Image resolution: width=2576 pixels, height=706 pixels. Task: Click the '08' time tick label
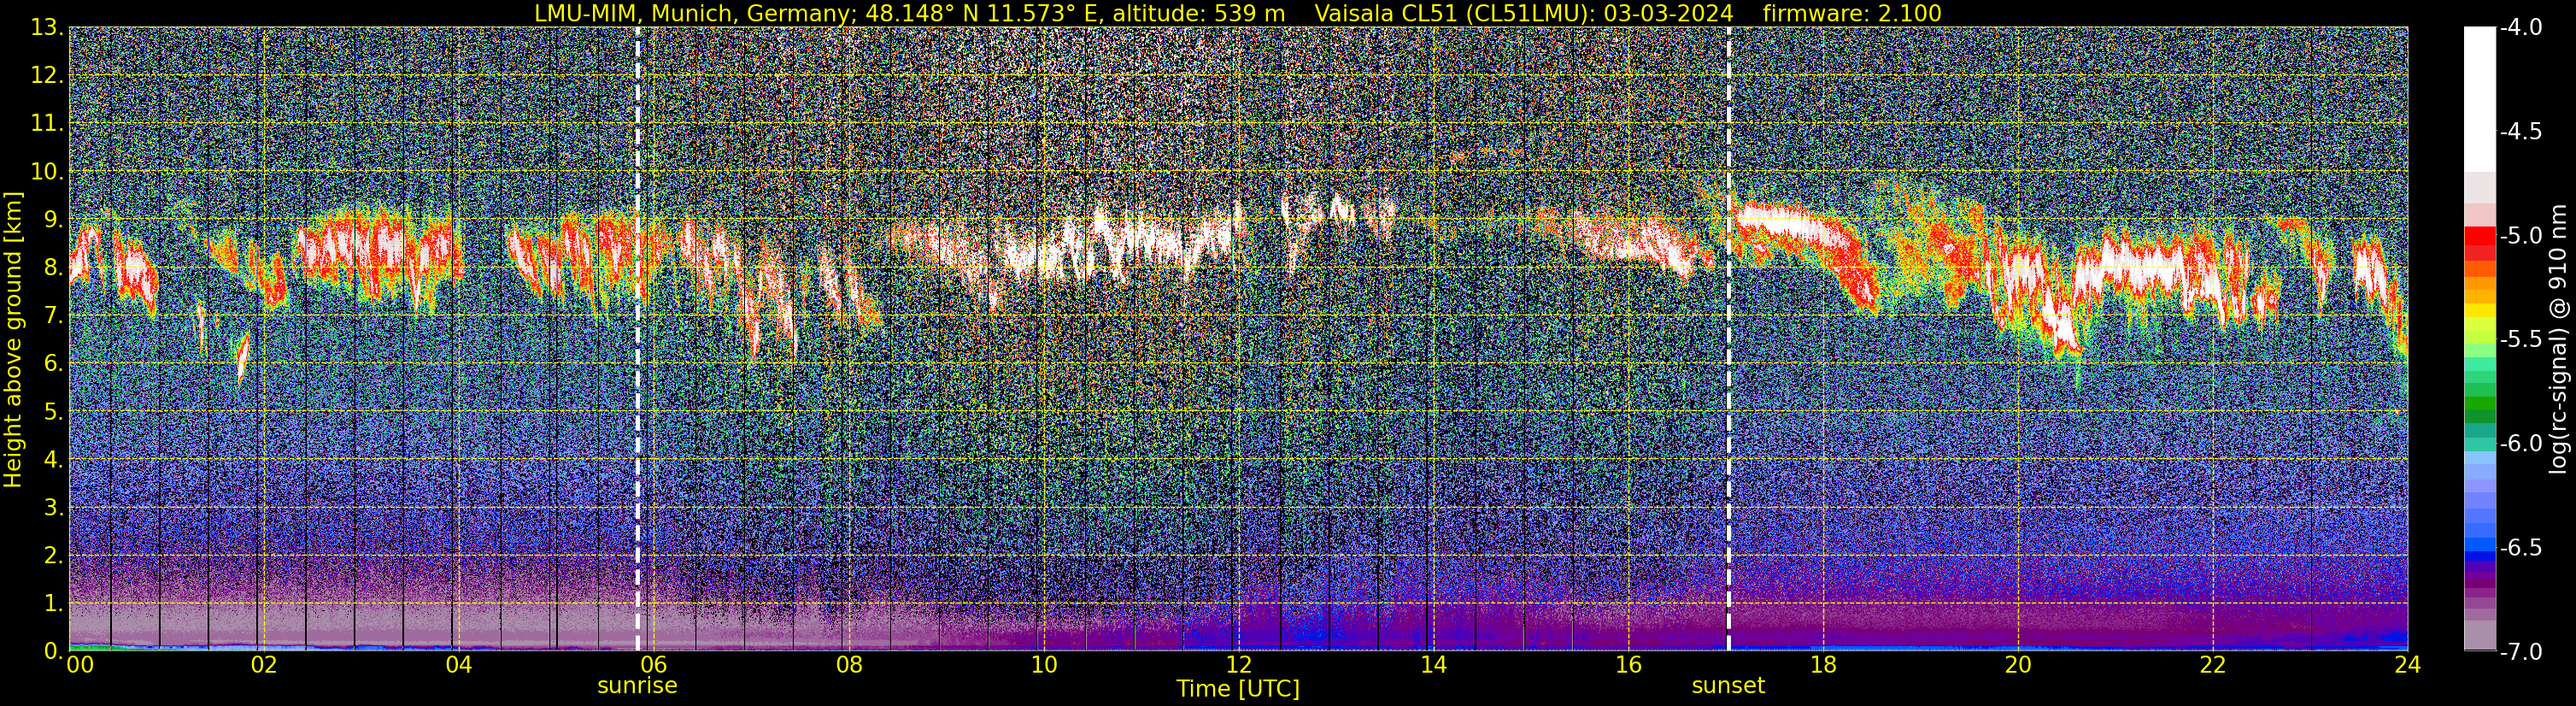pyautogui.click(x=848, y=665)
